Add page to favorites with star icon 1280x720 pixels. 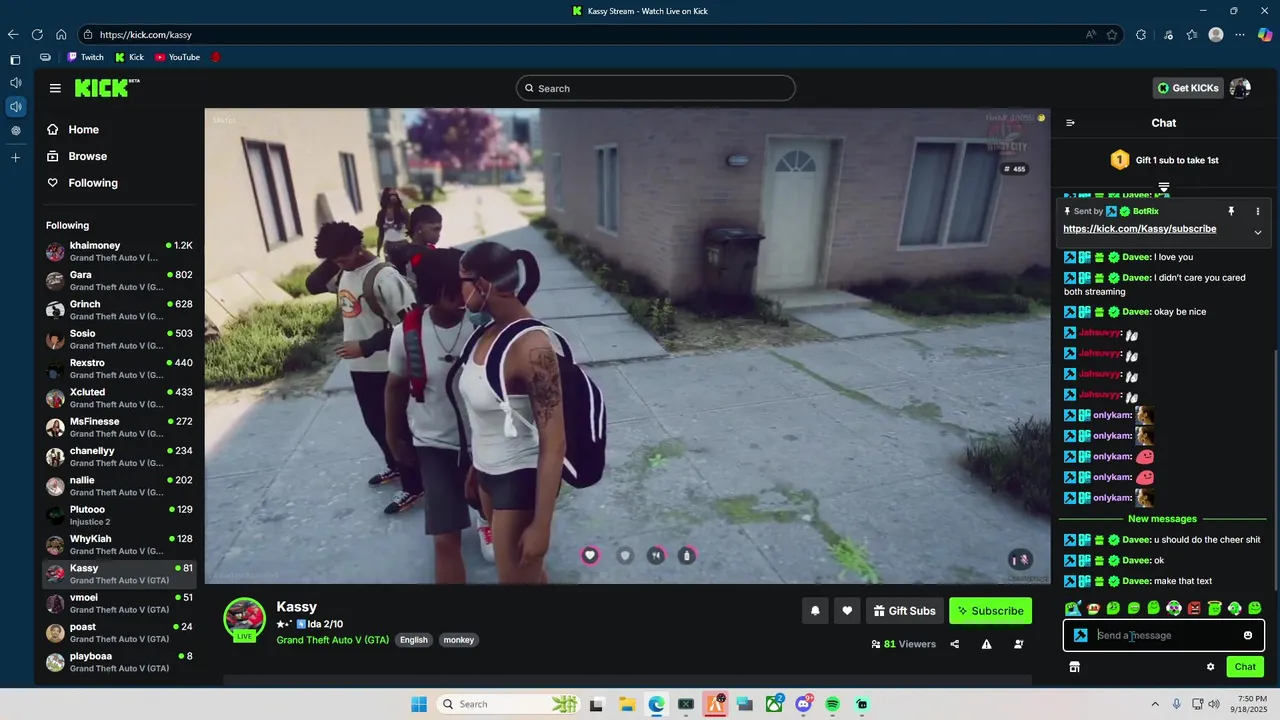point(1112,34)
